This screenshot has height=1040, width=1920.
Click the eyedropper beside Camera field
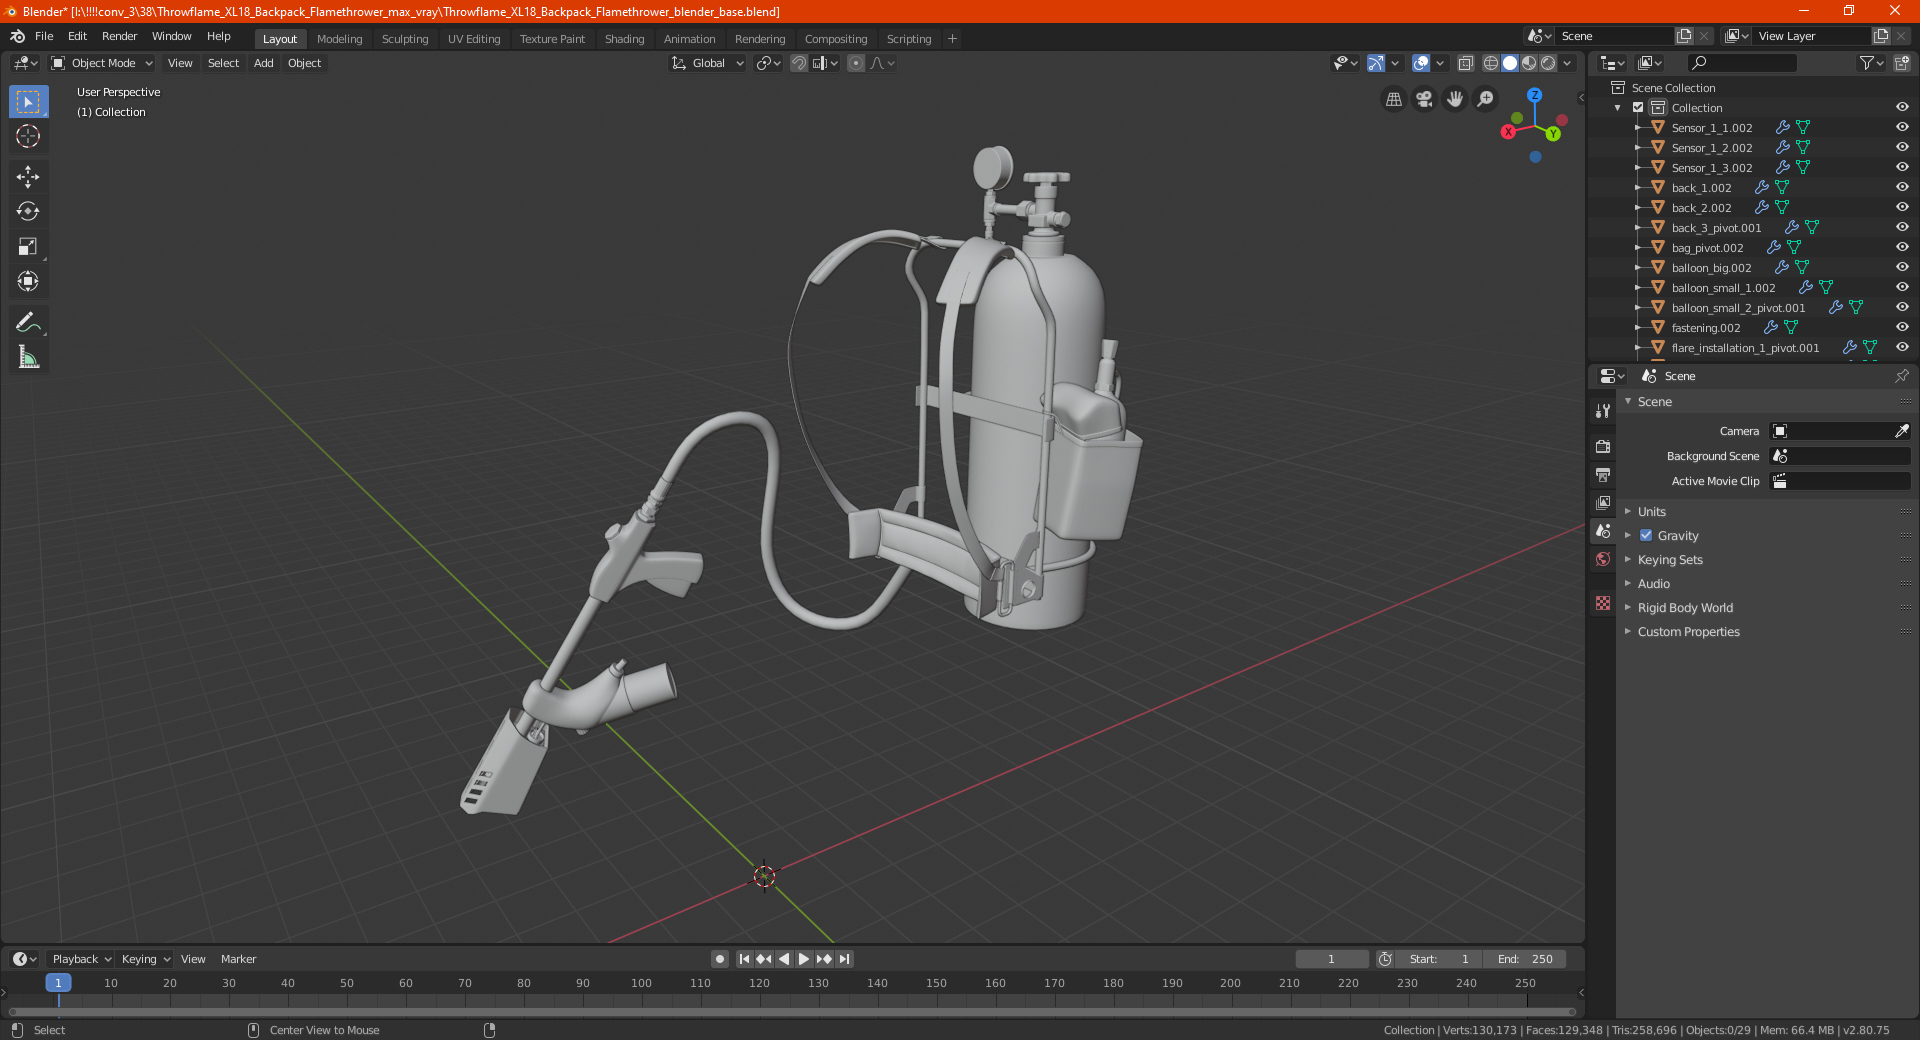(x=1901, y=431)
